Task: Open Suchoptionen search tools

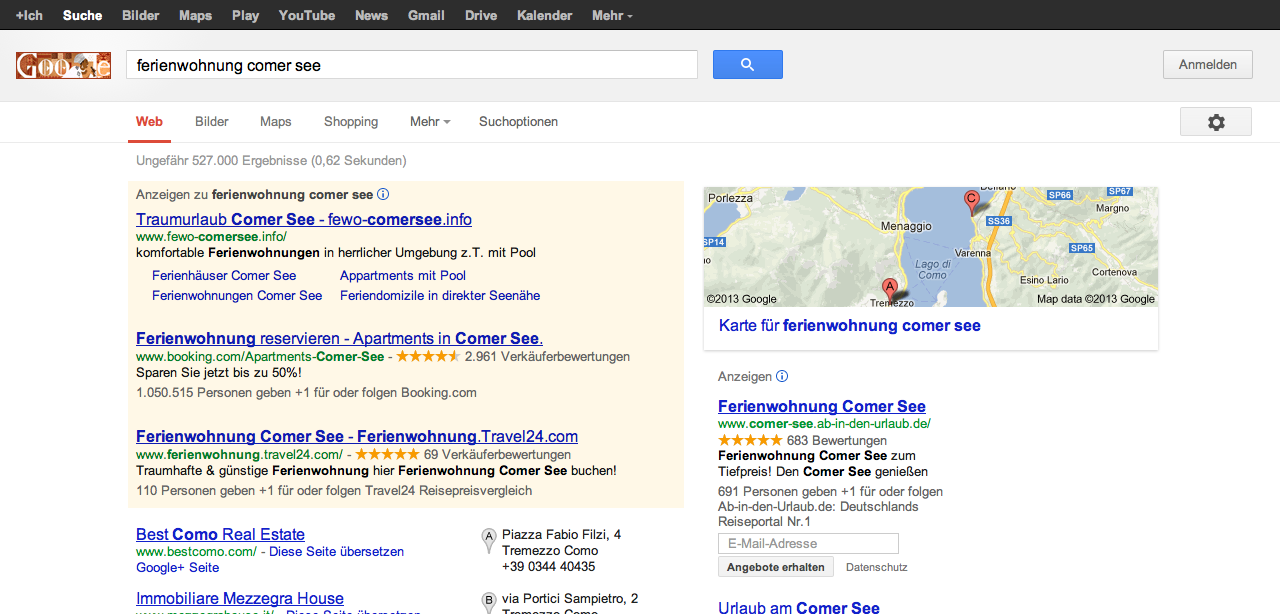Action: [x=518, y=122]
